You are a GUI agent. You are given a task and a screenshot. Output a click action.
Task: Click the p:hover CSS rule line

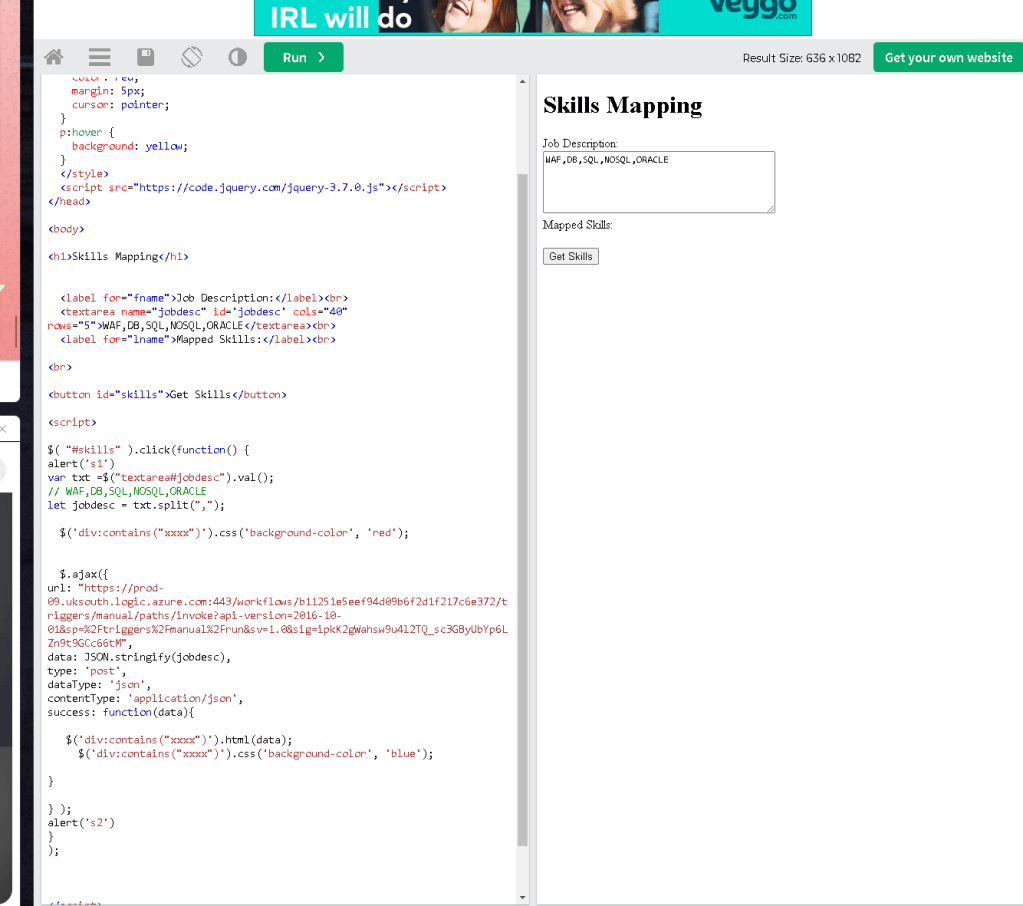(86, 132)
